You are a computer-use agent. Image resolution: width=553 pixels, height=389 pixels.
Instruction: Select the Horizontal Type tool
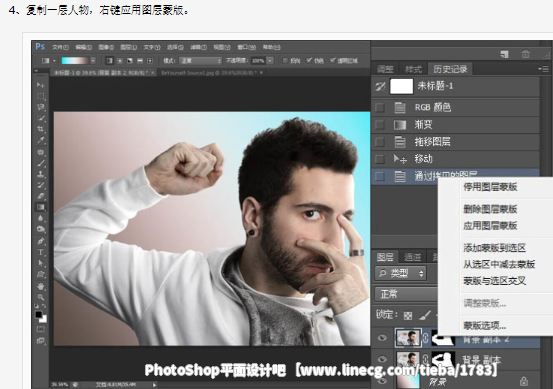(41, 252)
